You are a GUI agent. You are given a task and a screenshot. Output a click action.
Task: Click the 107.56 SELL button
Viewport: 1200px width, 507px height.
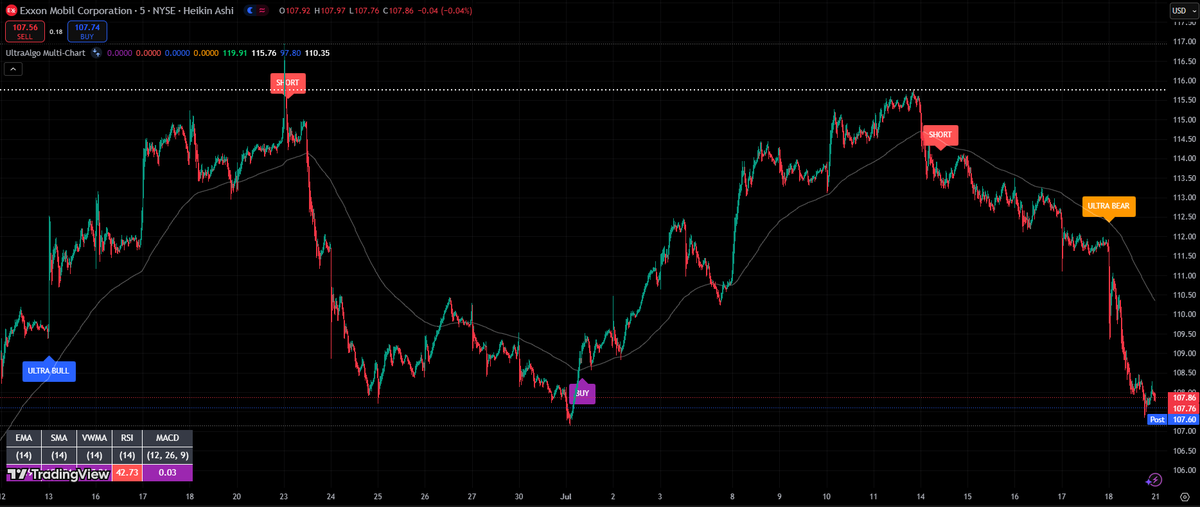(x=25, y=31)
